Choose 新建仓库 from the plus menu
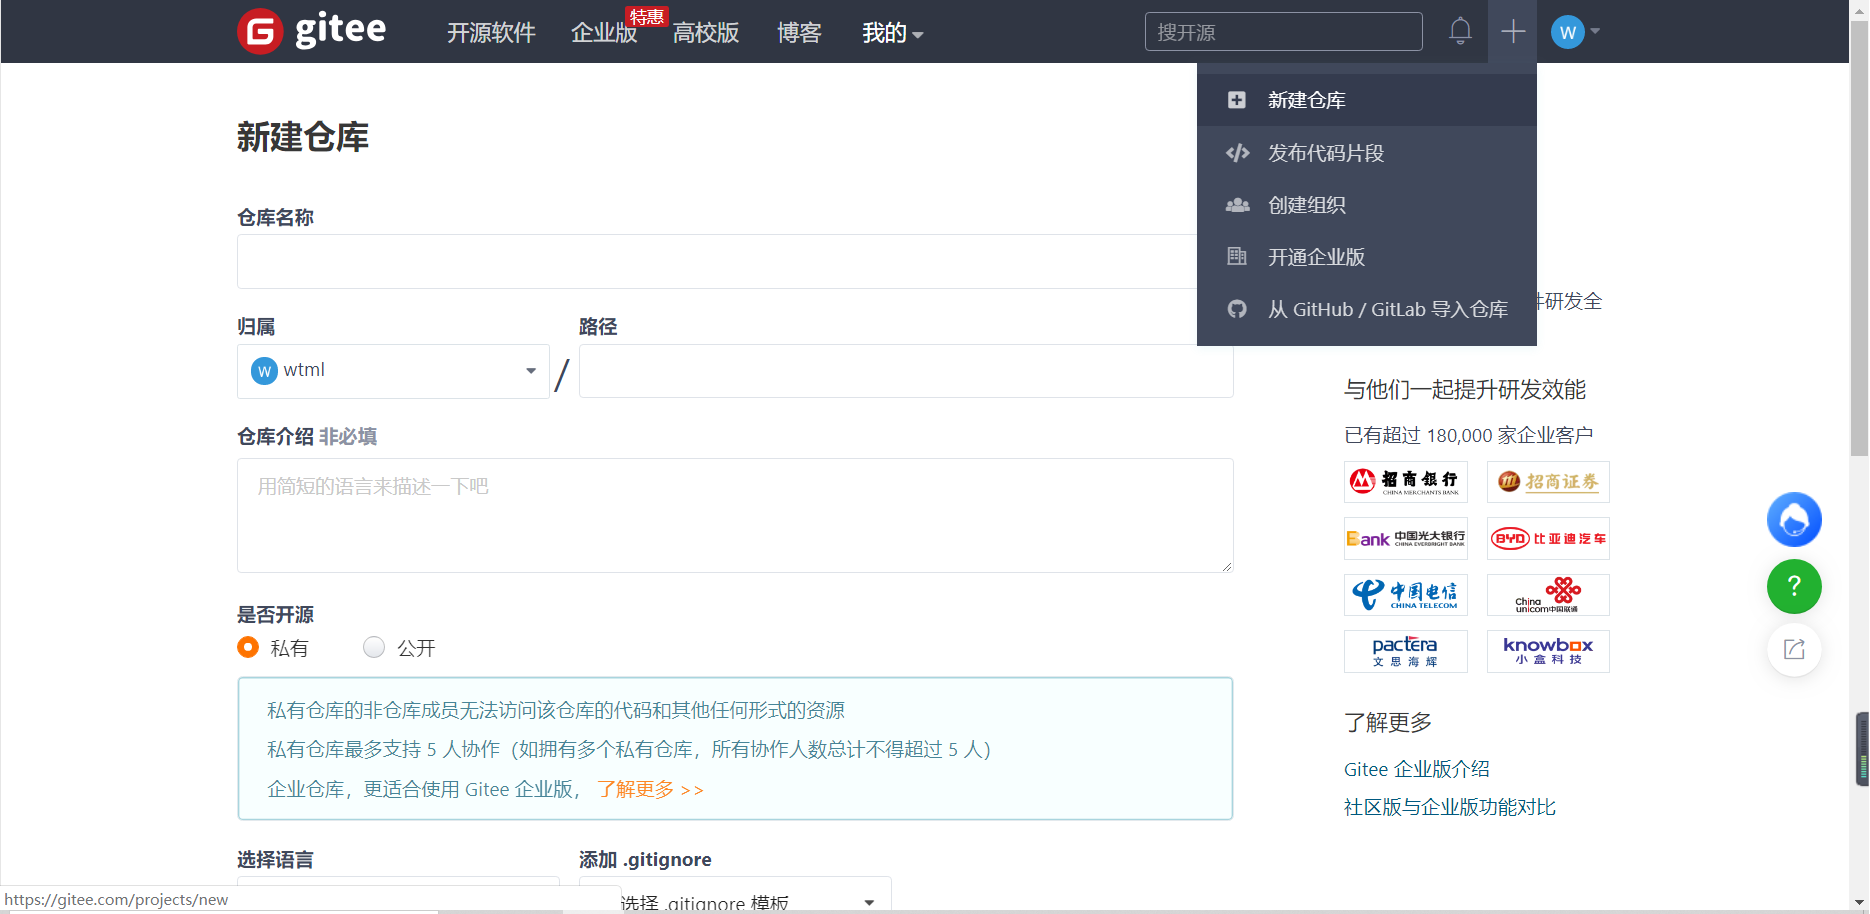The image size is (1870, 914). tap(1367, 100)
